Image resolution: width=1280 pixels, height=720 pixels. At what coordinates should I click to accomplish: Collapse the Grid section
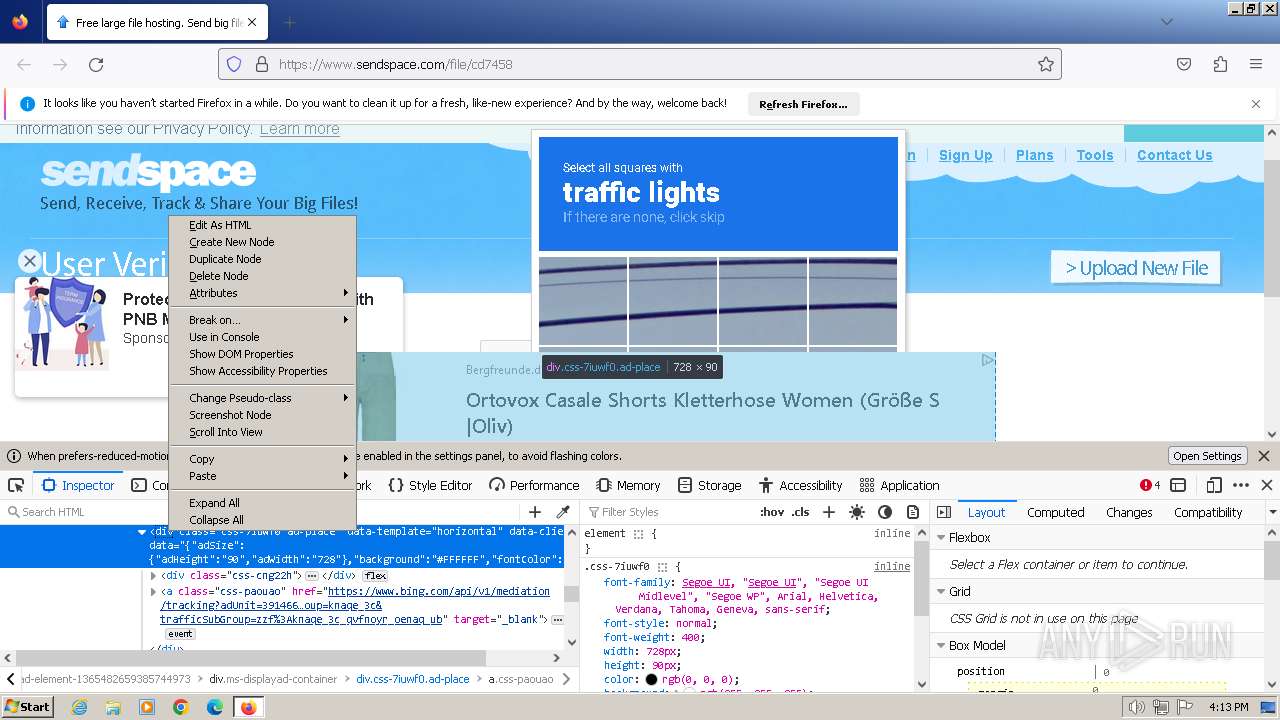940,591
